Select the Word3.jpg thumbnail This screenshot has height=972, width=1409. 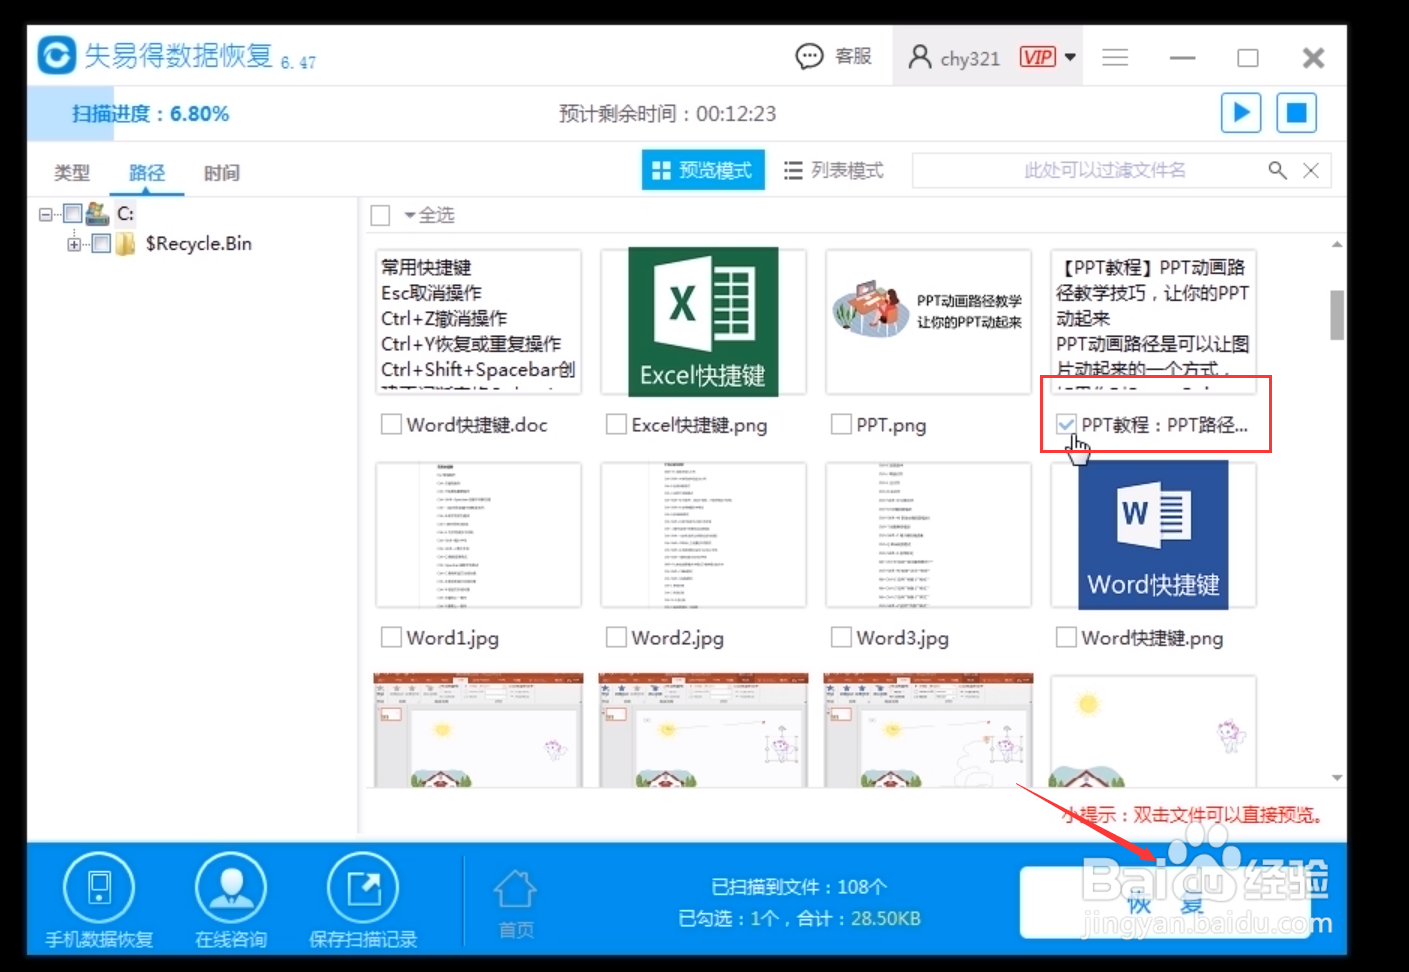pyautogui.click(x=928, y=535)
